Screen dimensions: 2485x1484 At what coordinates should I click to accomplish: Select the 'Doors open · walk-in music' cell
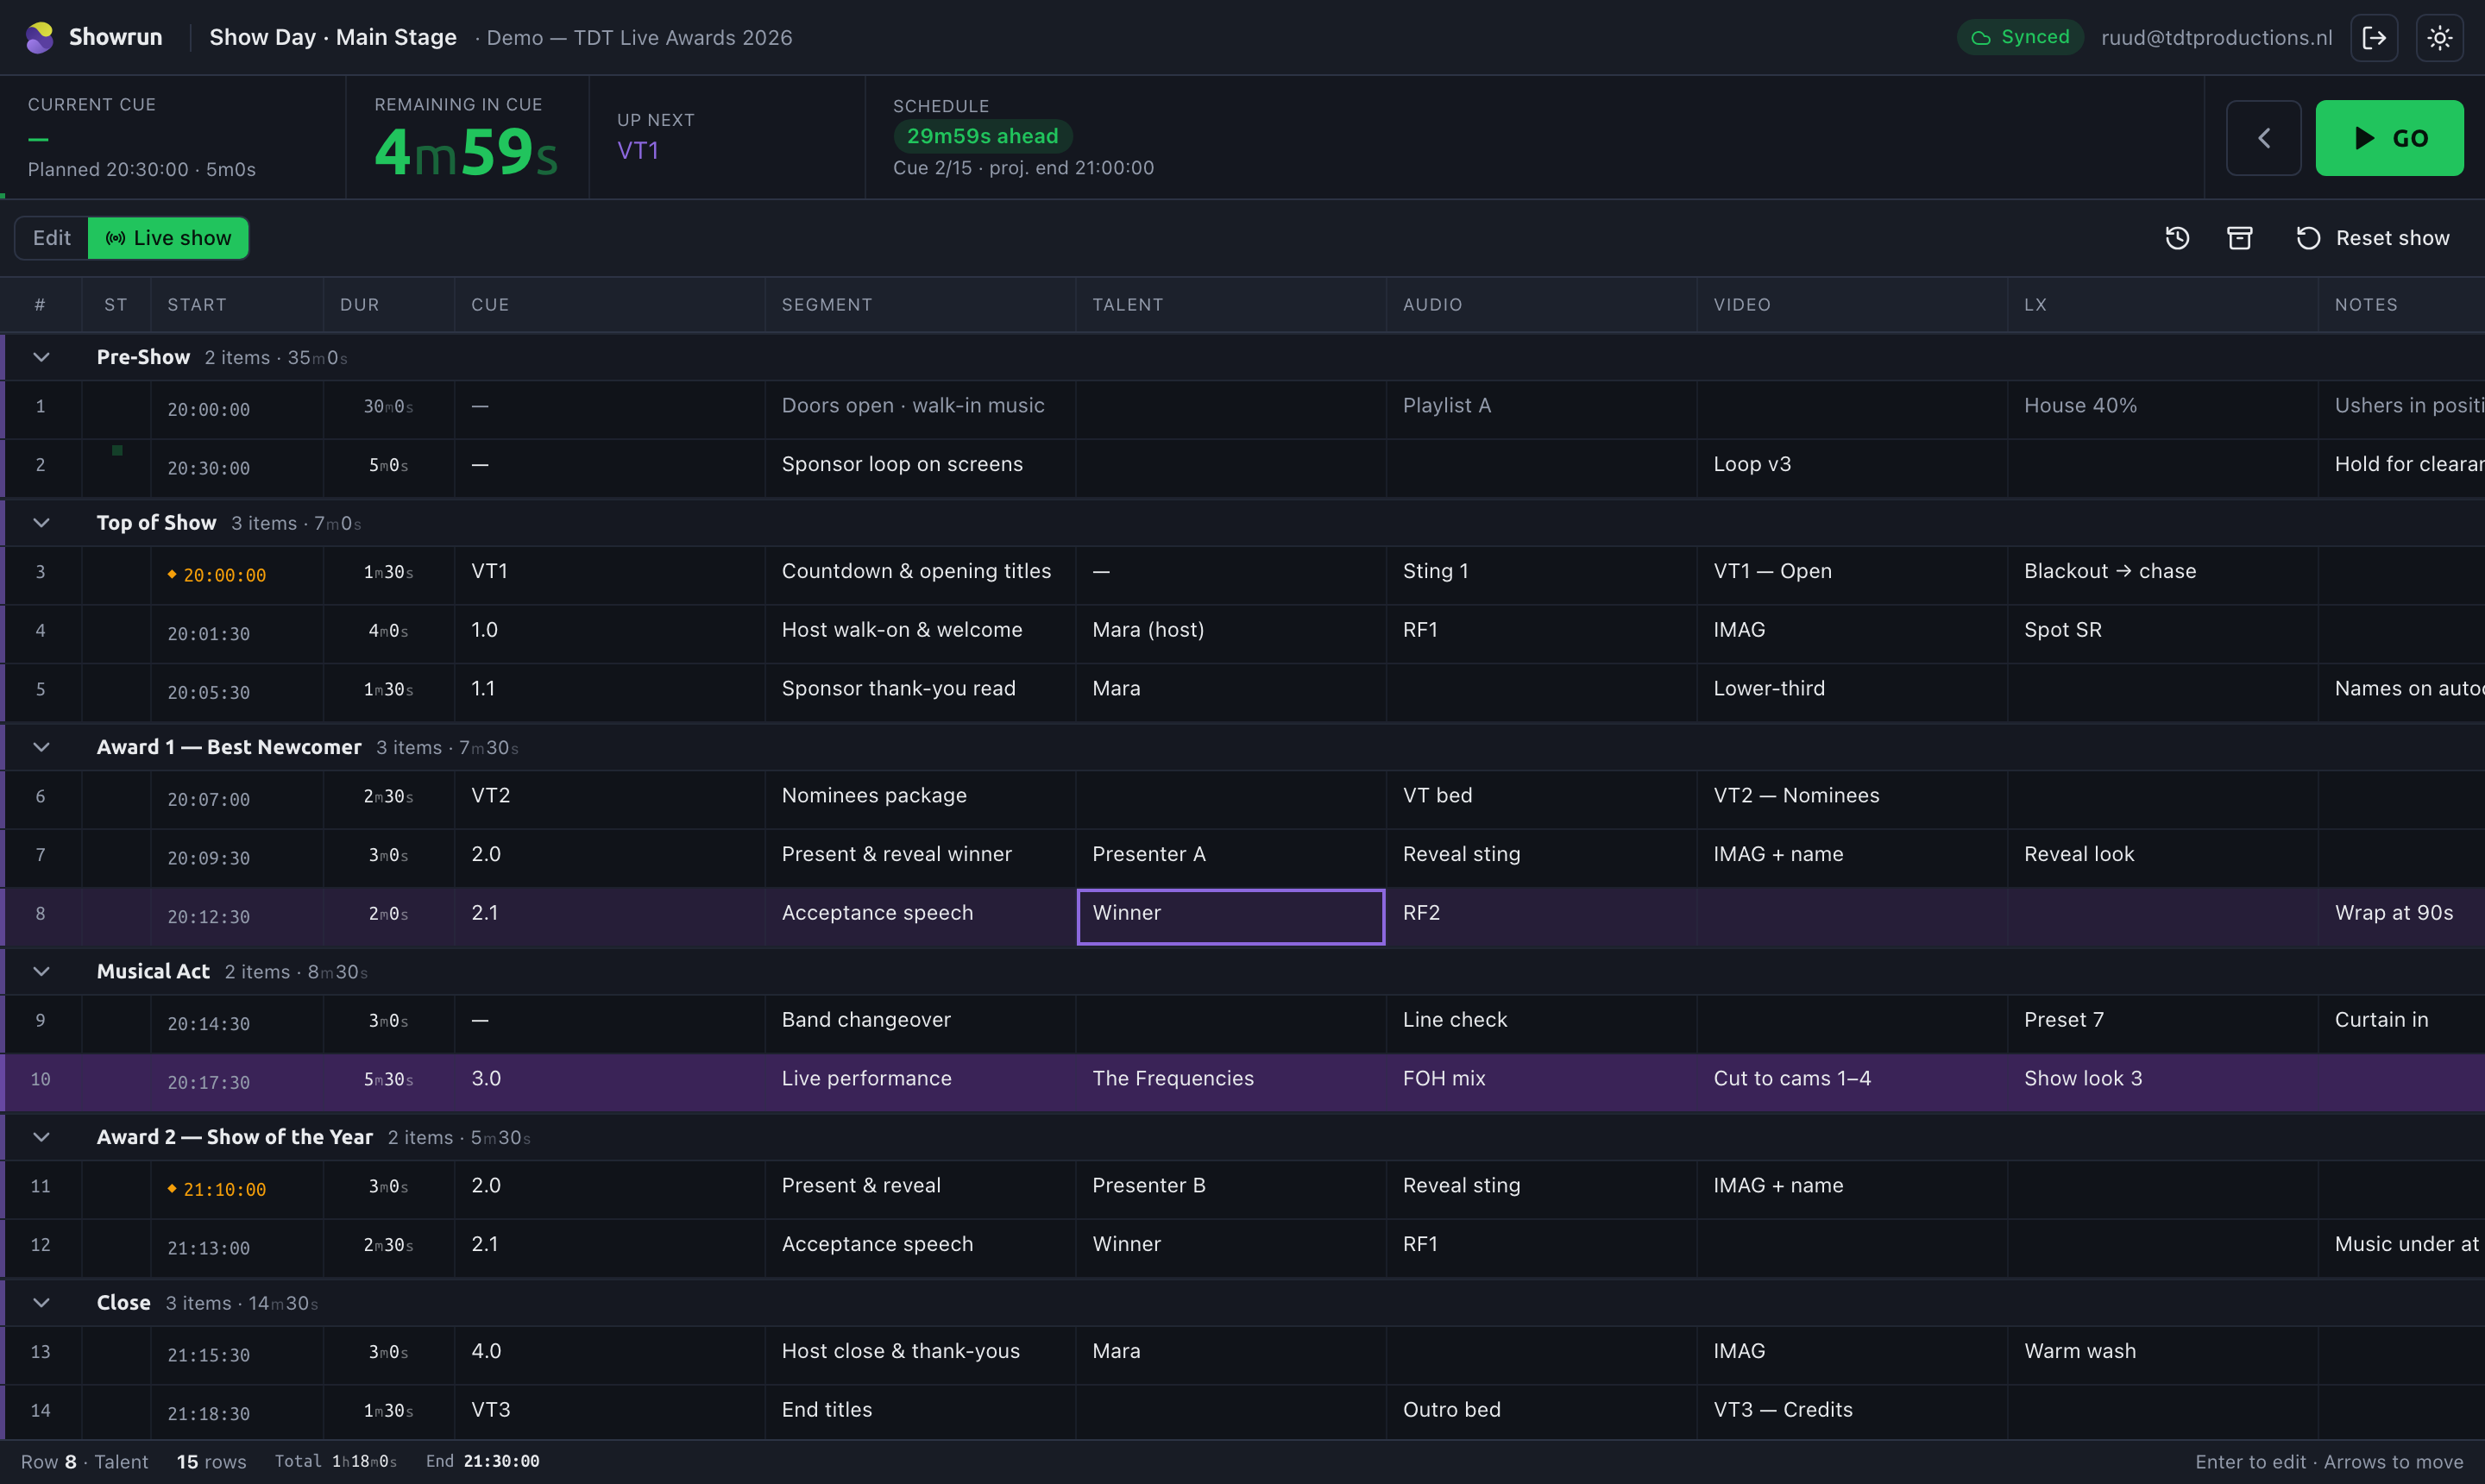pyautogui.click(x=920, y=409)
